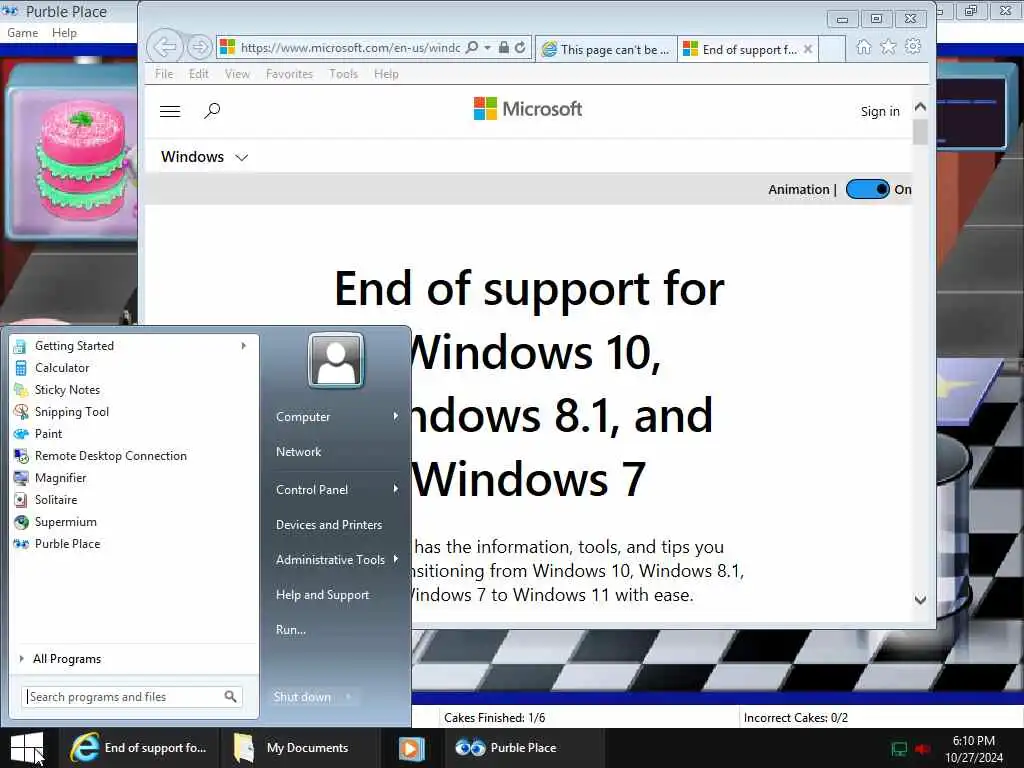Click page scrollbar up arrow
This screenshot has width=1024, height=768.
[x=920, y=106]
